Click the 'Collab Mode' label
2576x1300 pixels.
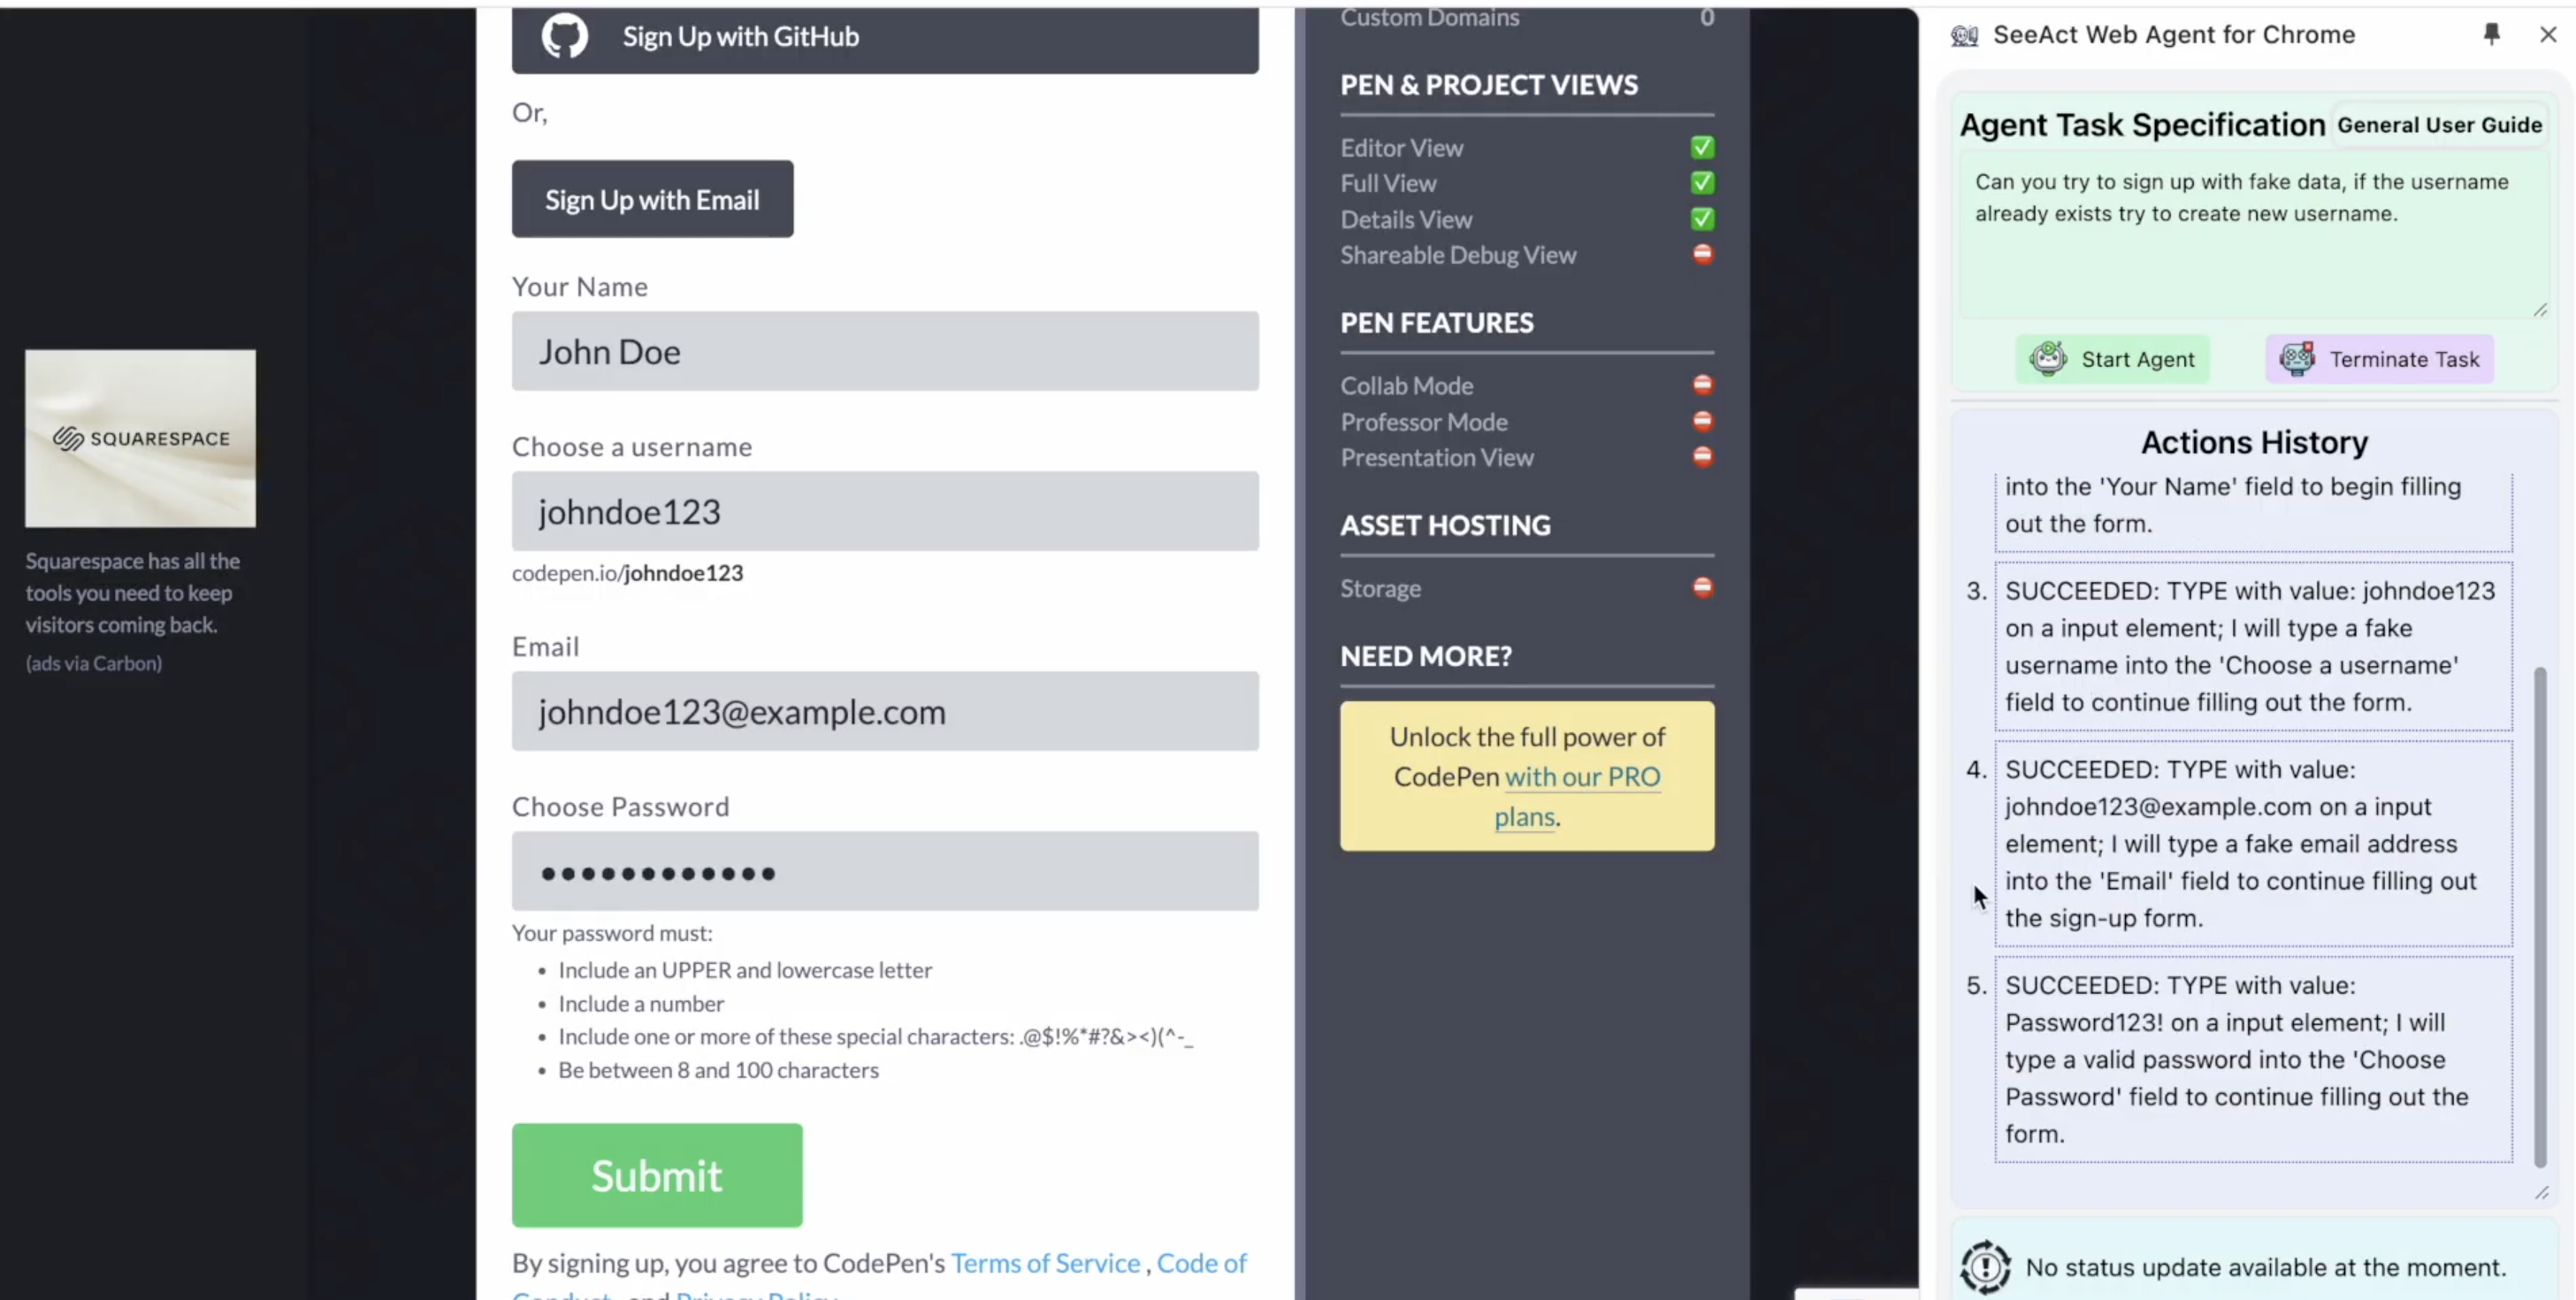click(x=1406, y=386)
